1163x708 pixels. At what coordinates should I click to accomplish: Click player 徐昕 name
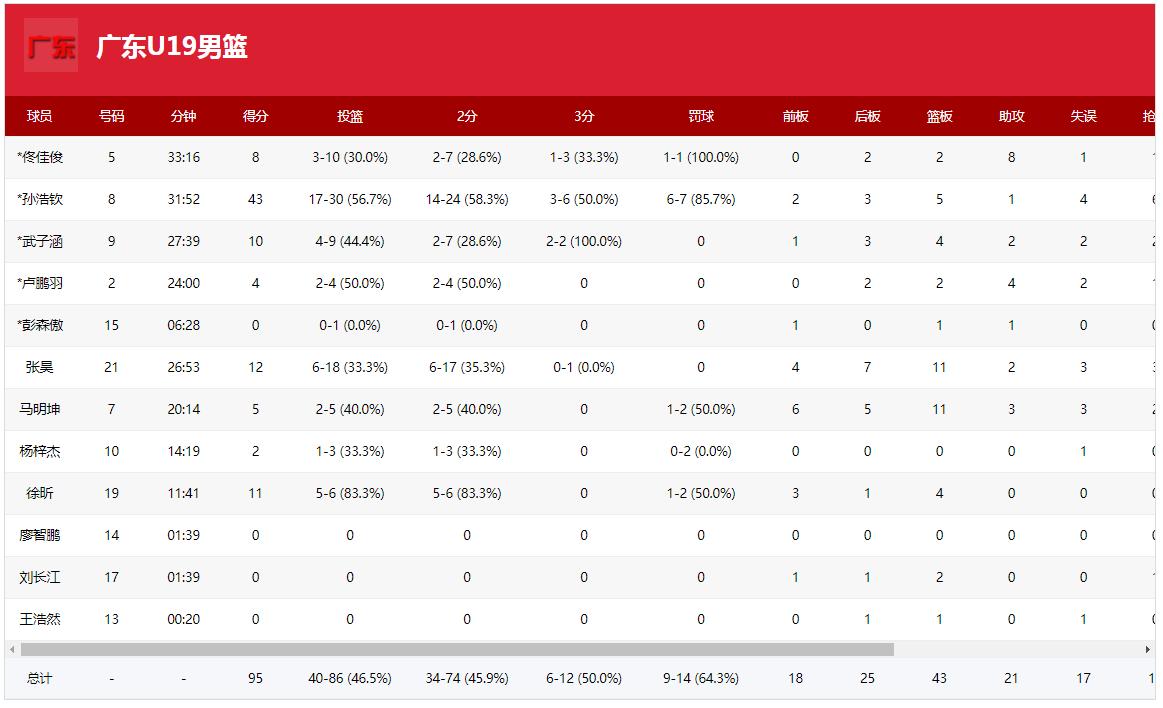tap(40, 493)
